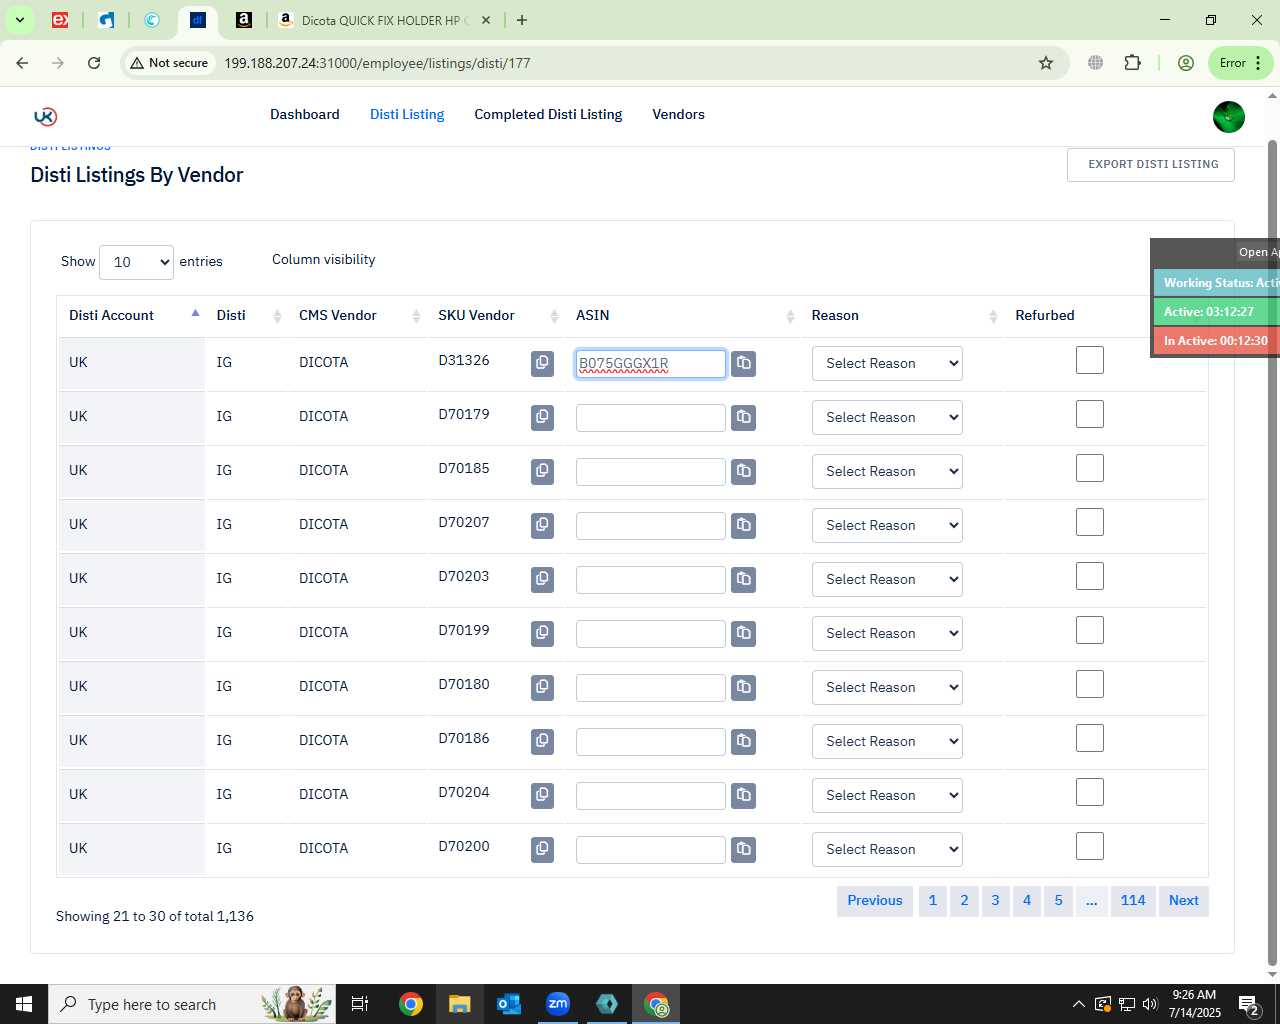Copy SKU D70186 with its copy icon
The width and height of the screenshot is (1280, 1024).
(x=542, y=741)
